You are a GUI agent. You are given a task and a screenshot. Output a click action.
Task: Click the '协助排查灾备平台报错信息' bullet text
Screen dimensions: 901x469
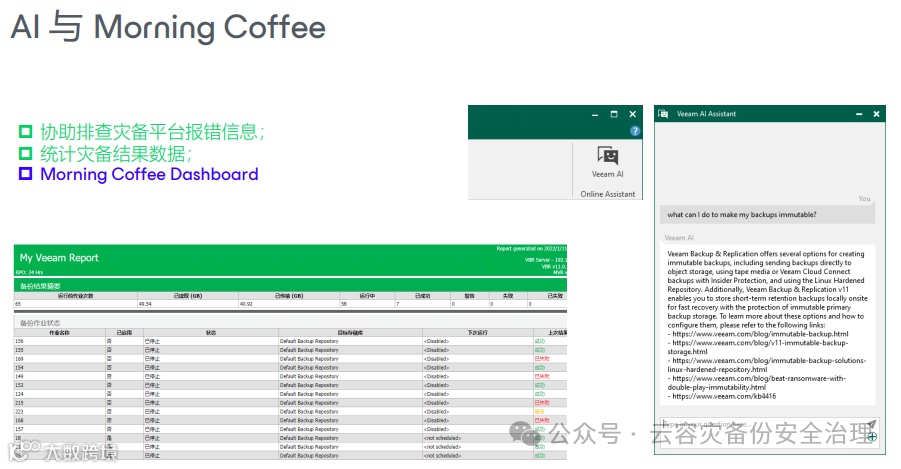click(152, 132)
